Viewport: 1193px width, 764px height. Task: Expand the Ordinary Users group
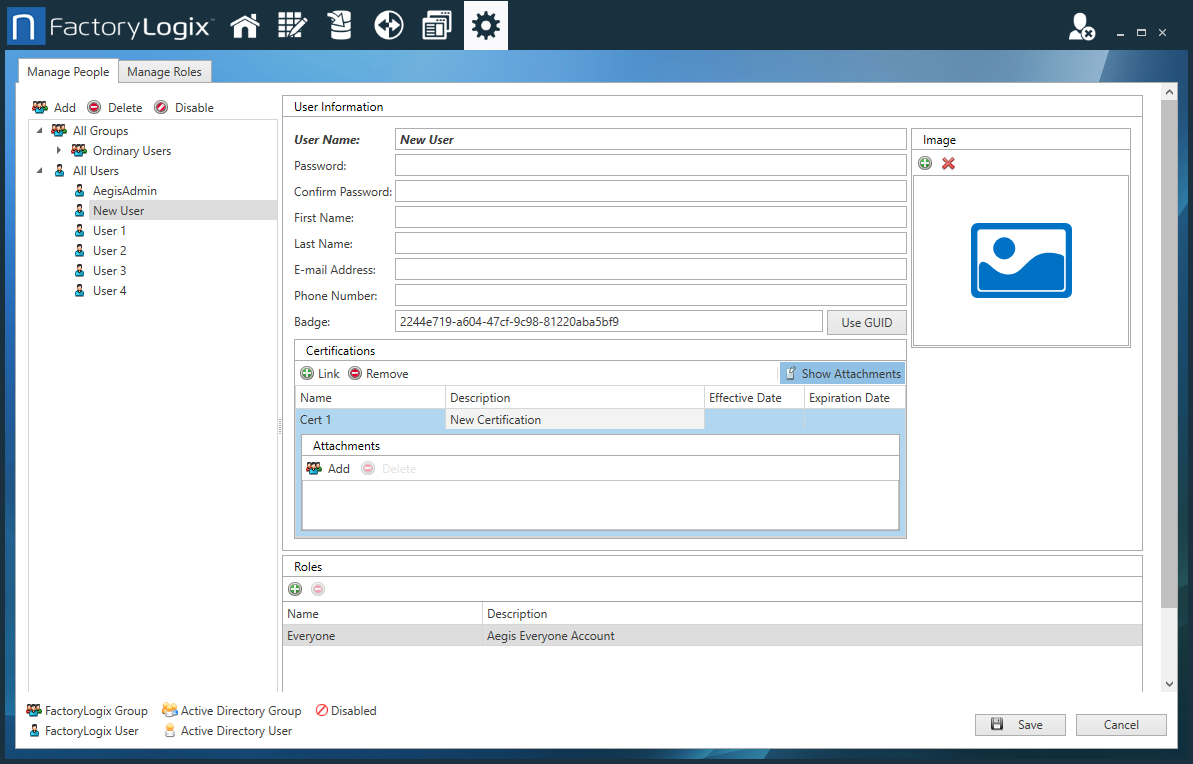60,150
